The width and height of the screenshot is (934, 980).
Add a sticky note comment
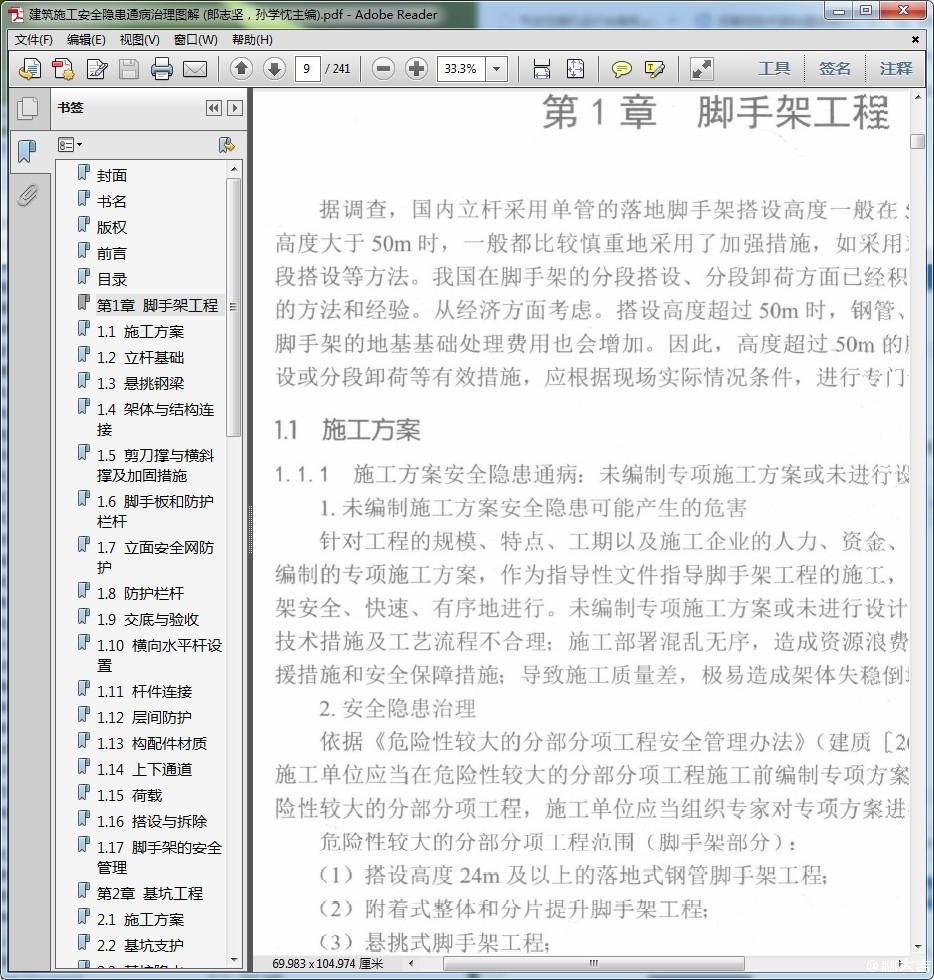coord(622,69)
